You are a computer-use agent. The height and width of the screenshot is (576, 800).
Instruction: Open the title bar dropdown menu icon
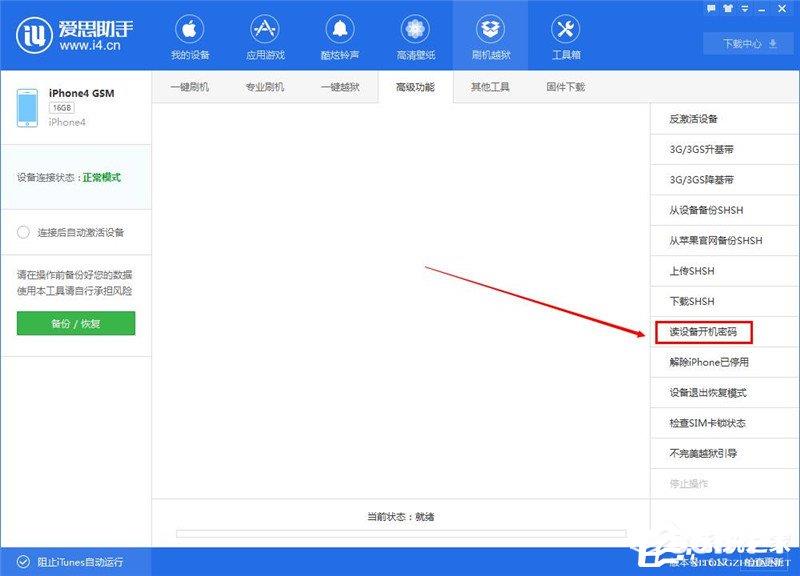tap(745, 8)
